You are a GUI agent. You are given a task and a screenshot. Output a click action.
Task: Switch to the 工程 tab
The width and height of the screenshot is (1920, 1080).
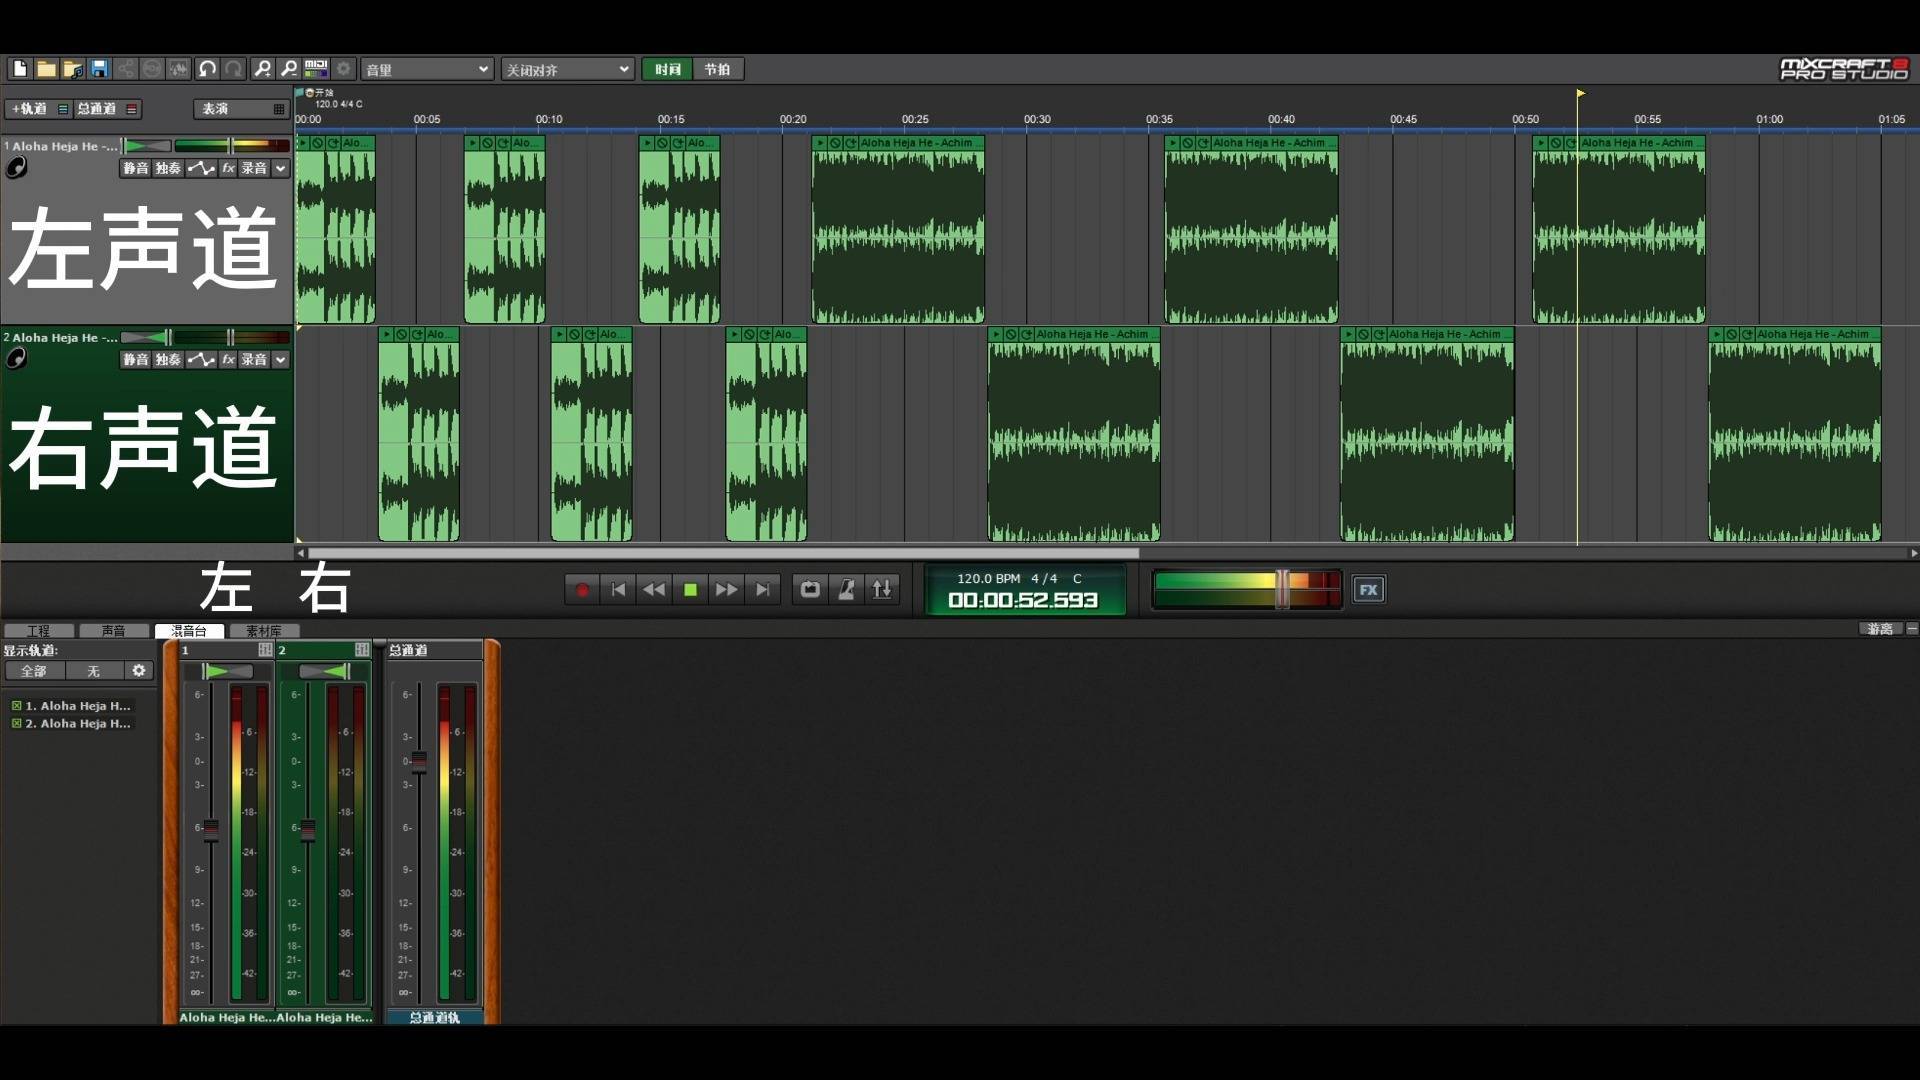(x=39, y=631)
